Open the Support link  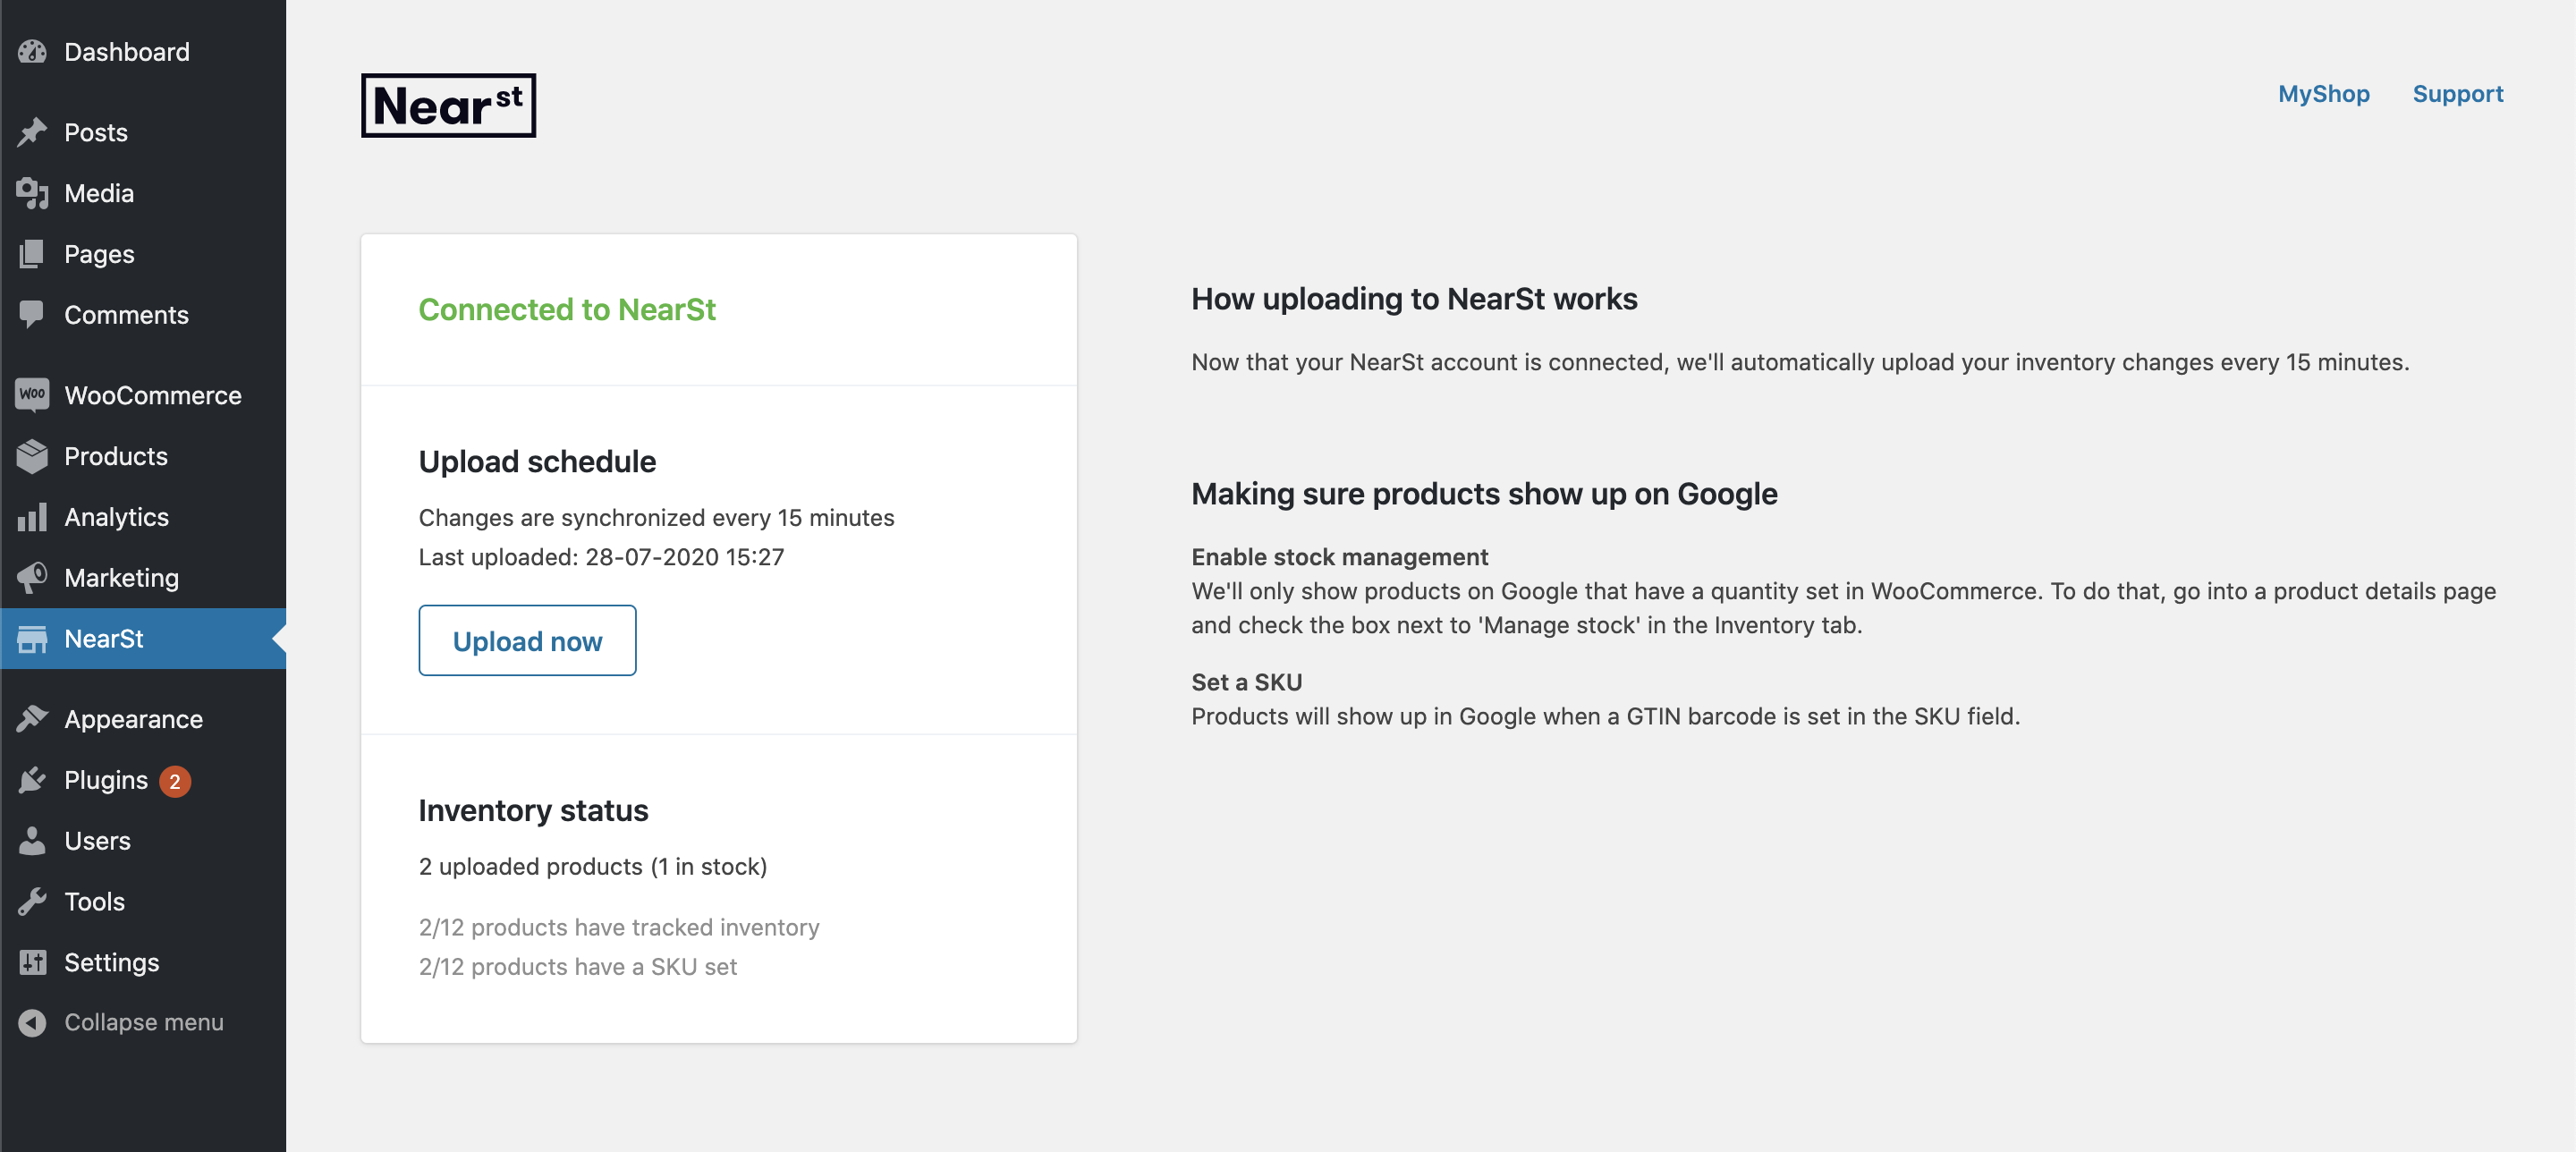coord(2457,94)
